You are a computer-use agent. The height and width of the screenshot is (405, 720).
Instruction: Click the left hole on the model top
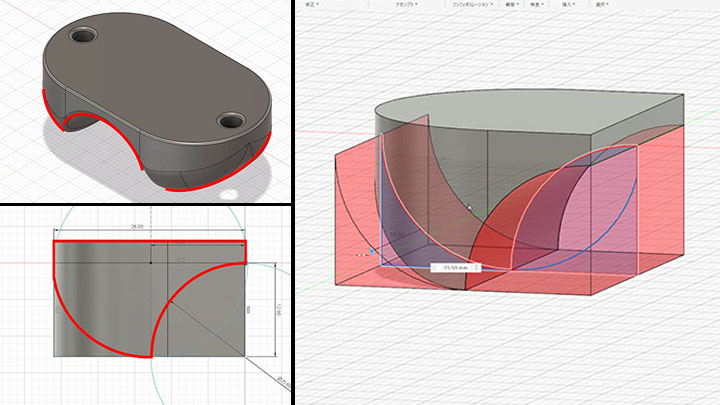(83, 37)
